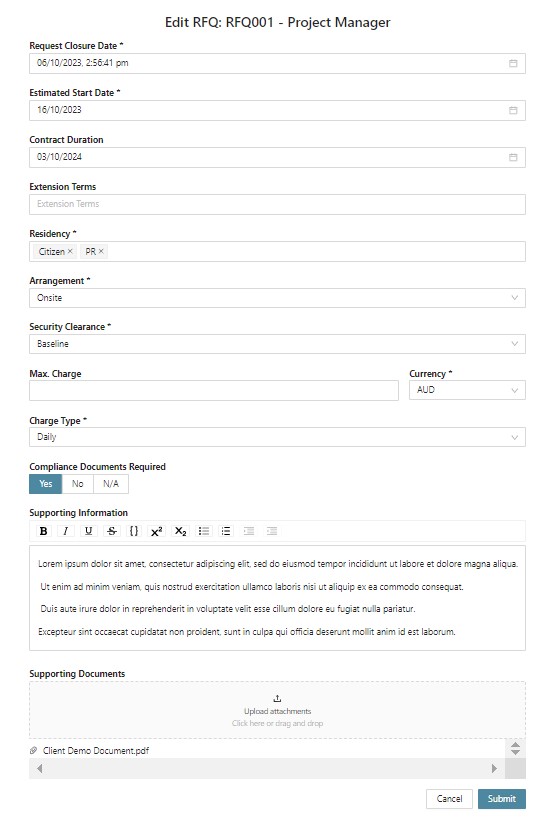
Task: Apply bold formatting in Supporting Information
Action: [44, 531]
